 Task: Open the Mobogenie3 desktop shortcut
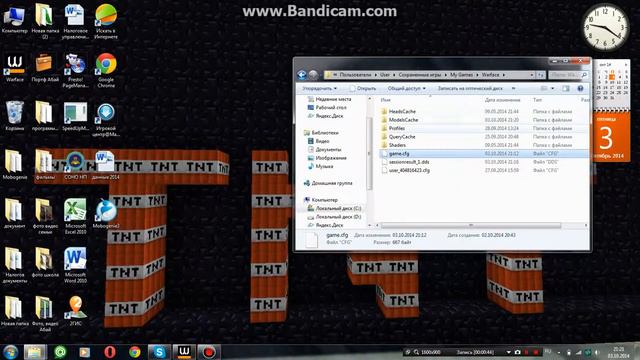tap(106, 214)
